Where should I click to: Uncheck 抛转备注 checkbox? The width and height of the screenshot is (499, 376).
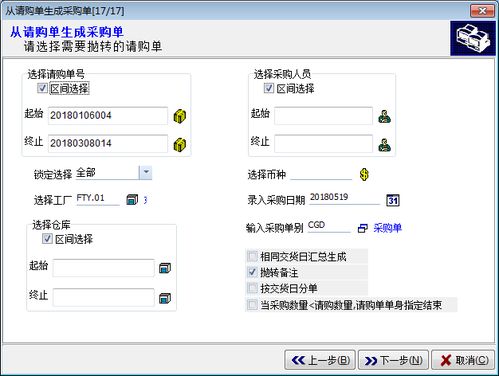click(252, 272)
